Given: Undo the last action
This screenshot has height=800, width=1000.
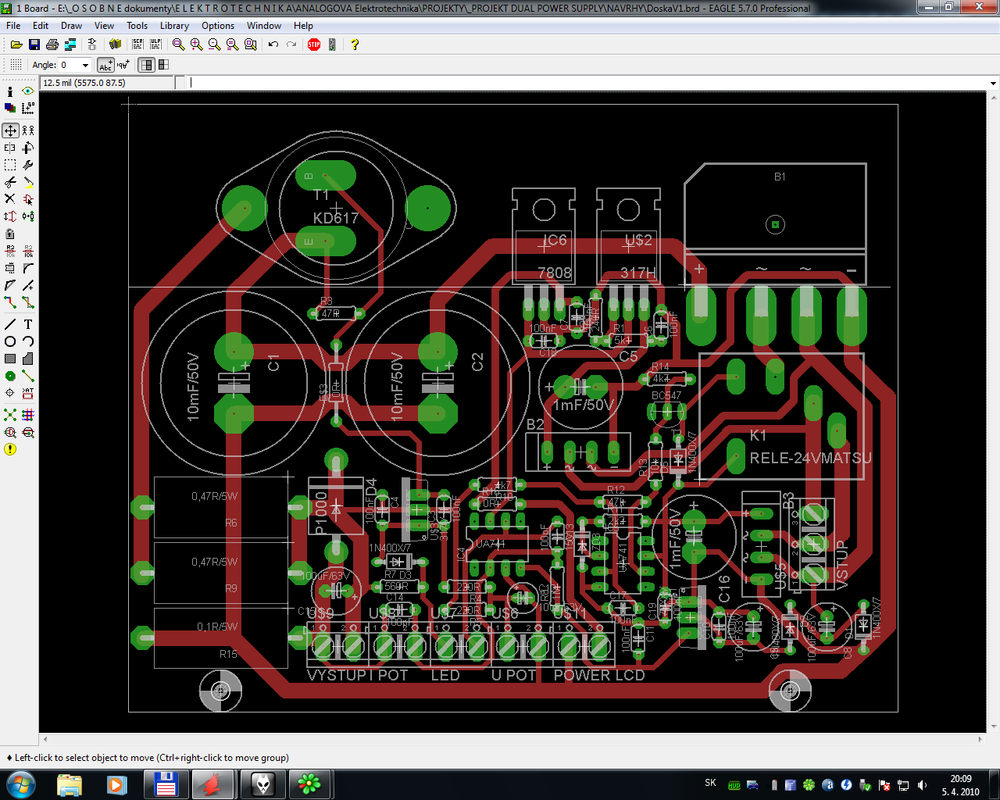Looking at the screenshot, I should (x=273, y=44).
